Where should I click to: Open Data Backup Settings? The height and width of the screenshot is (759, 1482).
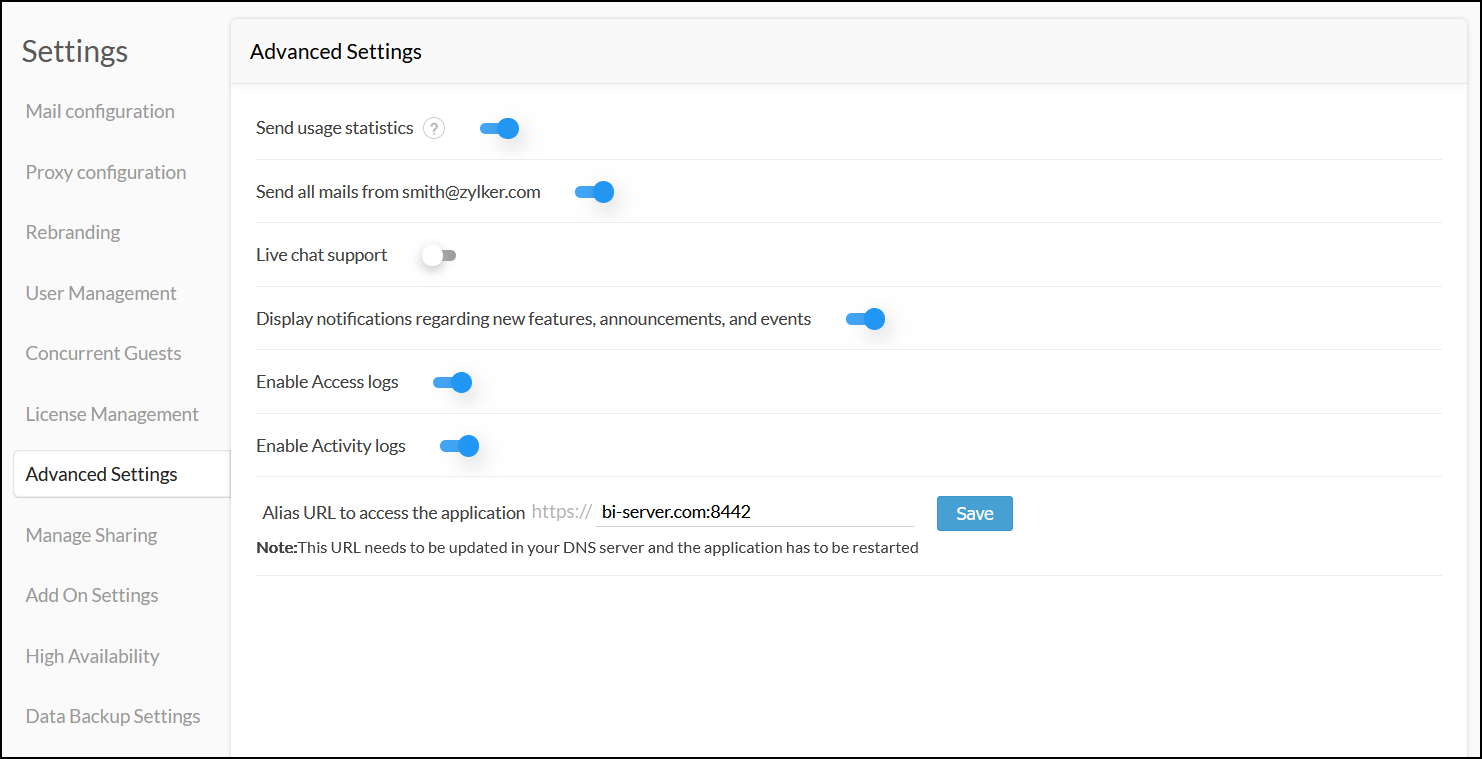point(113,716)
